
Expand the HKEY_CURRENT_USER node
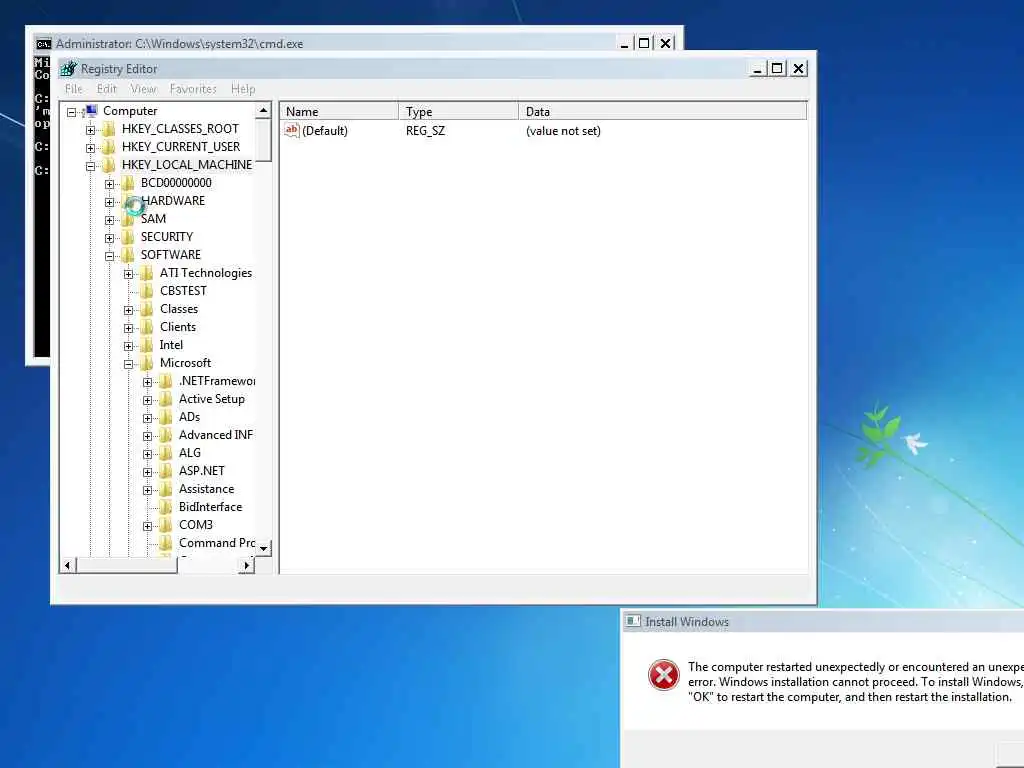tap(90, 148)
